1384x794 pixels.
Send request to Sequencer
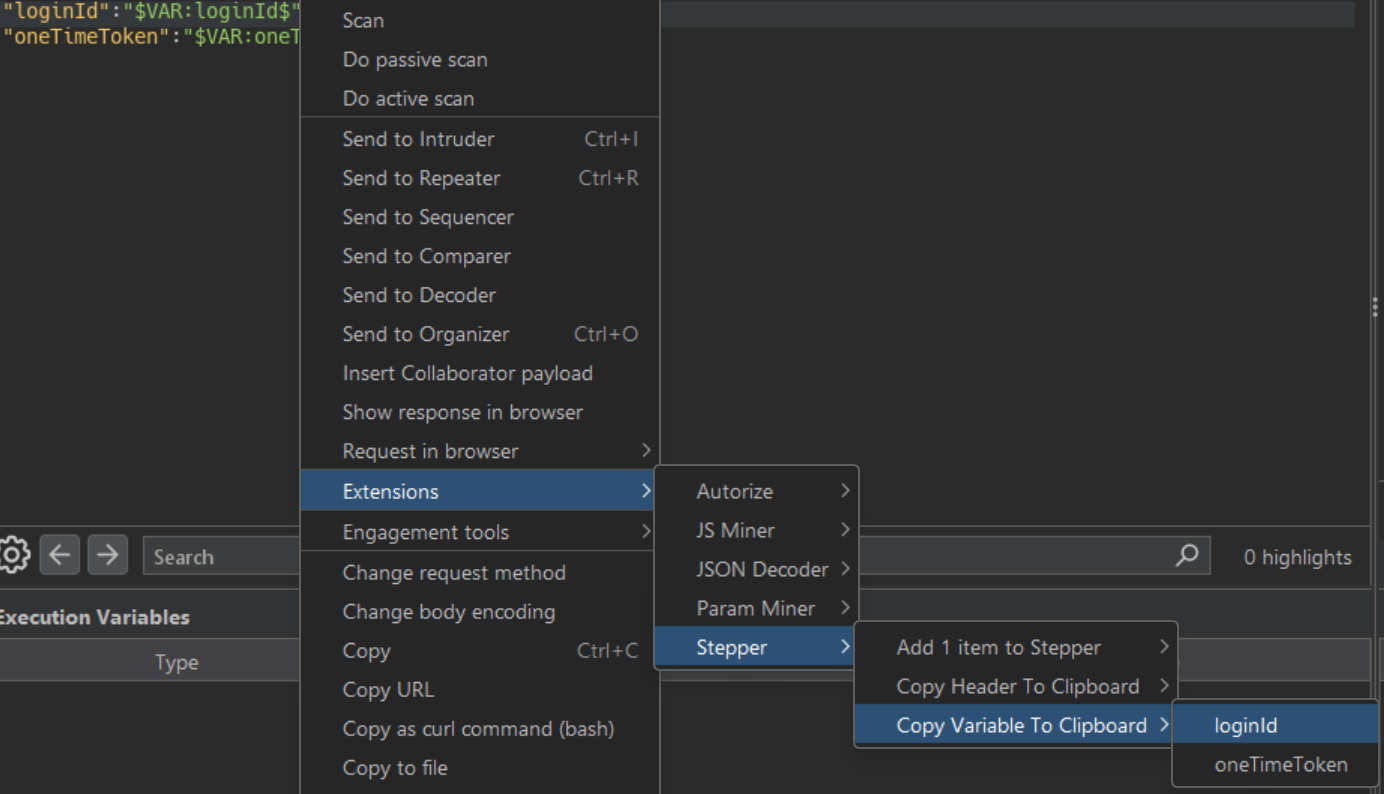click(x=480, y=217)
